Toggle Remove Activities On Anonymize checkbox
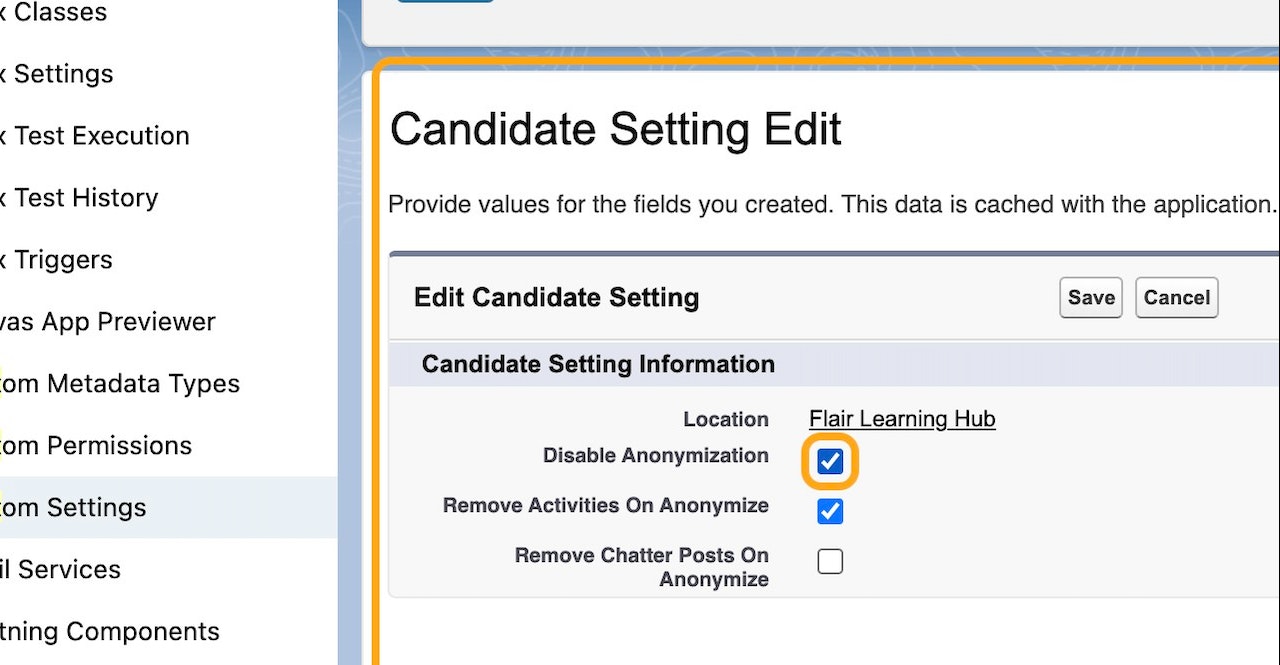This screenshot has width=1280, height=665. click(830, 512)
